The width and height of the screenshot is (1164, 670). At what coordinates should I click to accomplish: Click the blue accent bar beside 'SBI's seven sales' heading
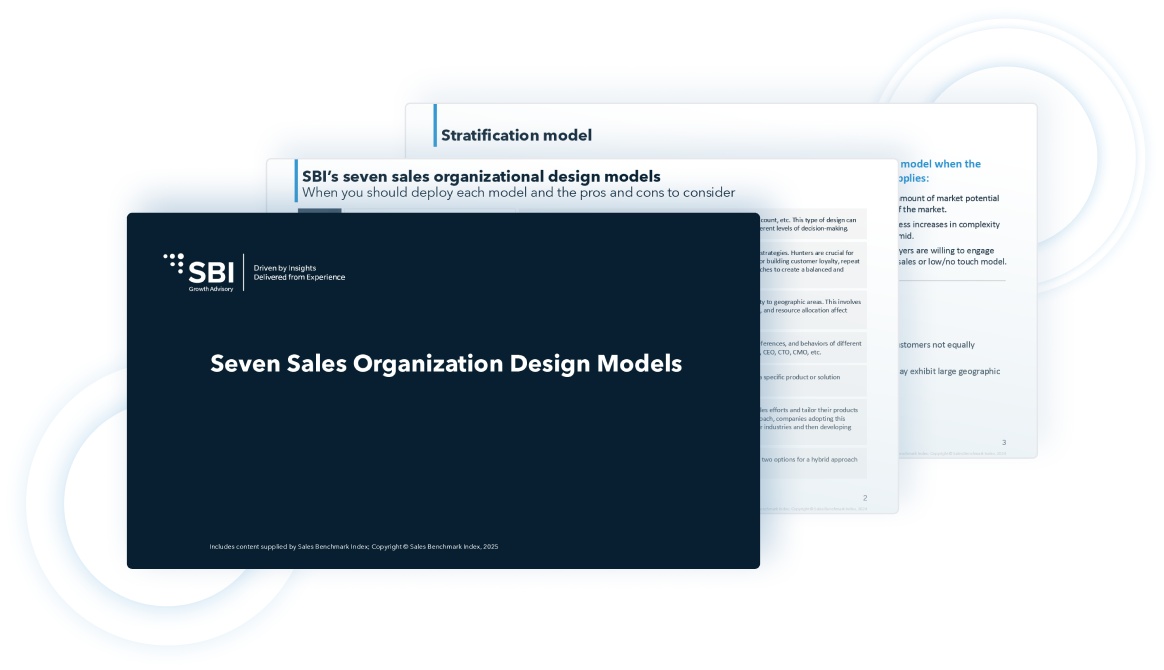tap(296, 181)
